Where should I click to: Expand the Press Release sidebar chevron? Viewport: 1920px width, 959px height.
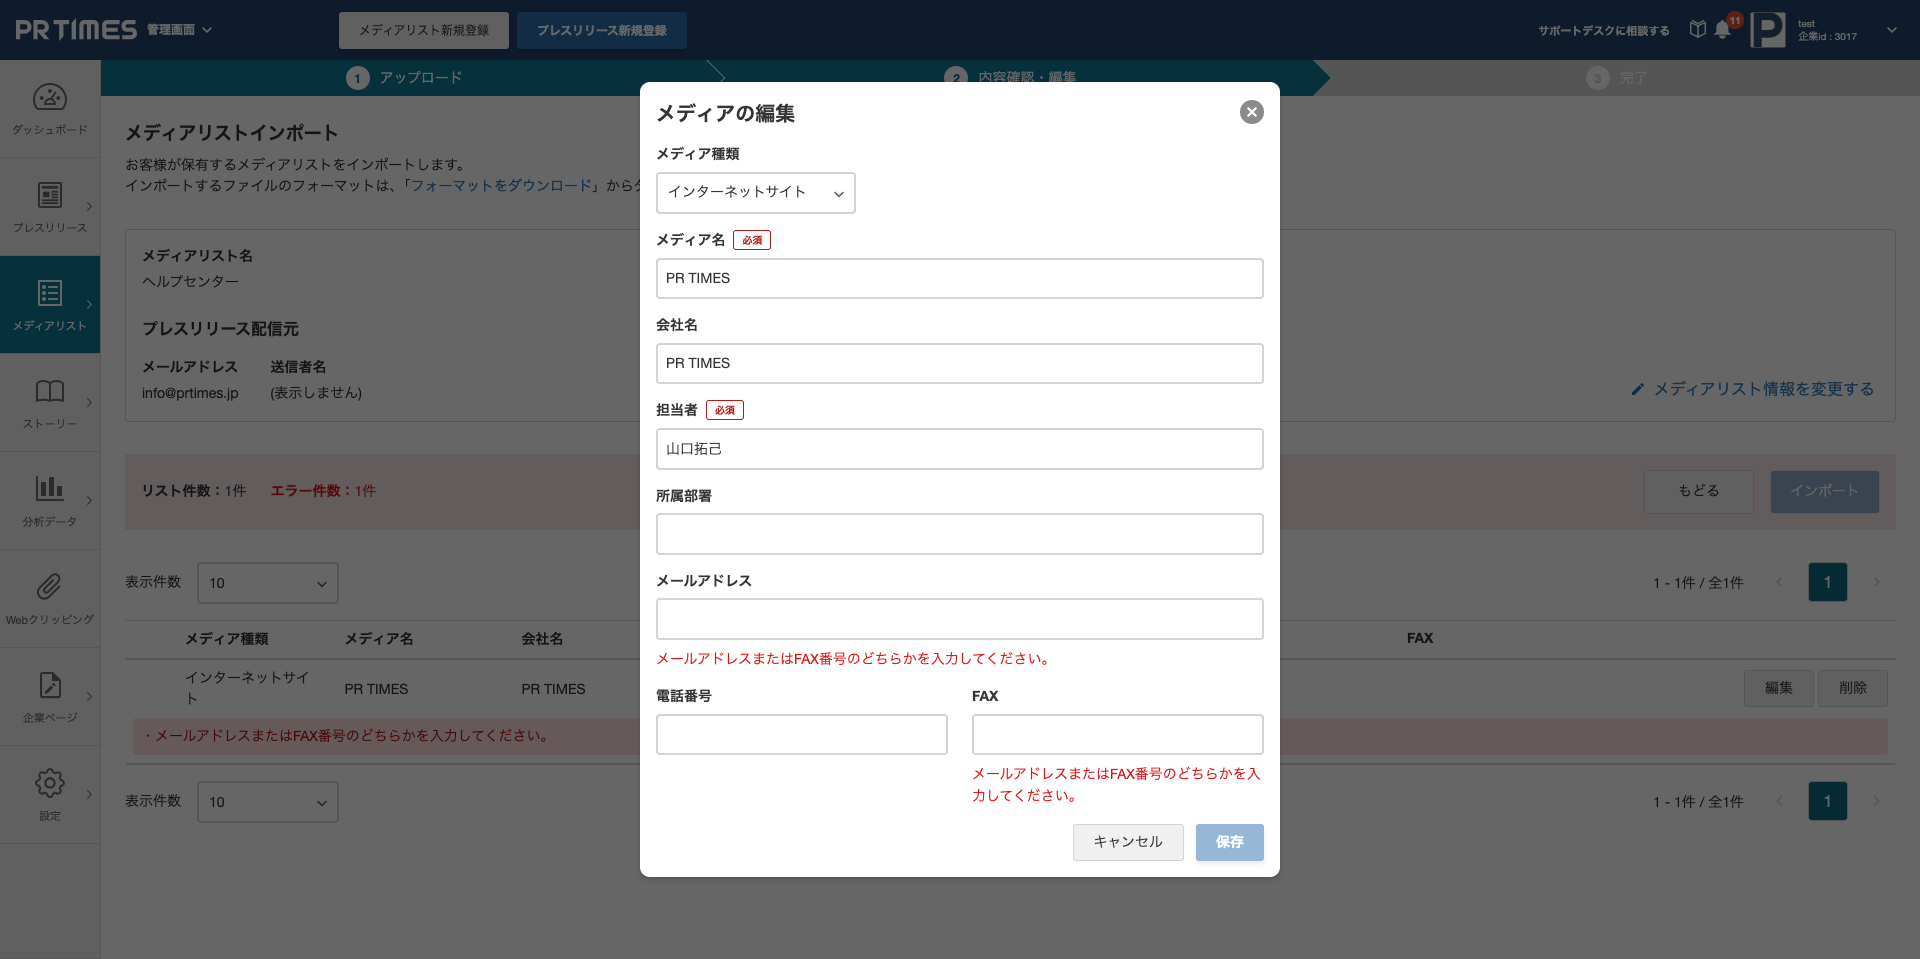pos(89,207)
